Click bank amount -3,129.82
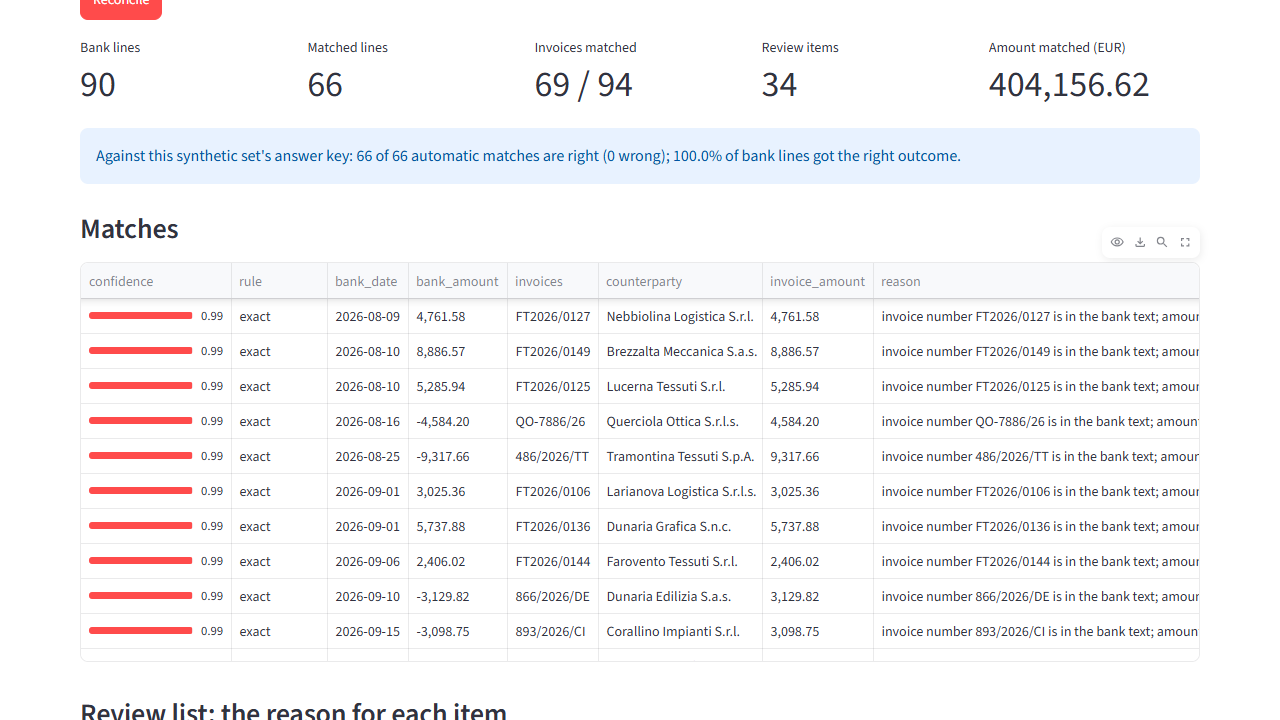The image size is (1280, 720). pos(457,596)
